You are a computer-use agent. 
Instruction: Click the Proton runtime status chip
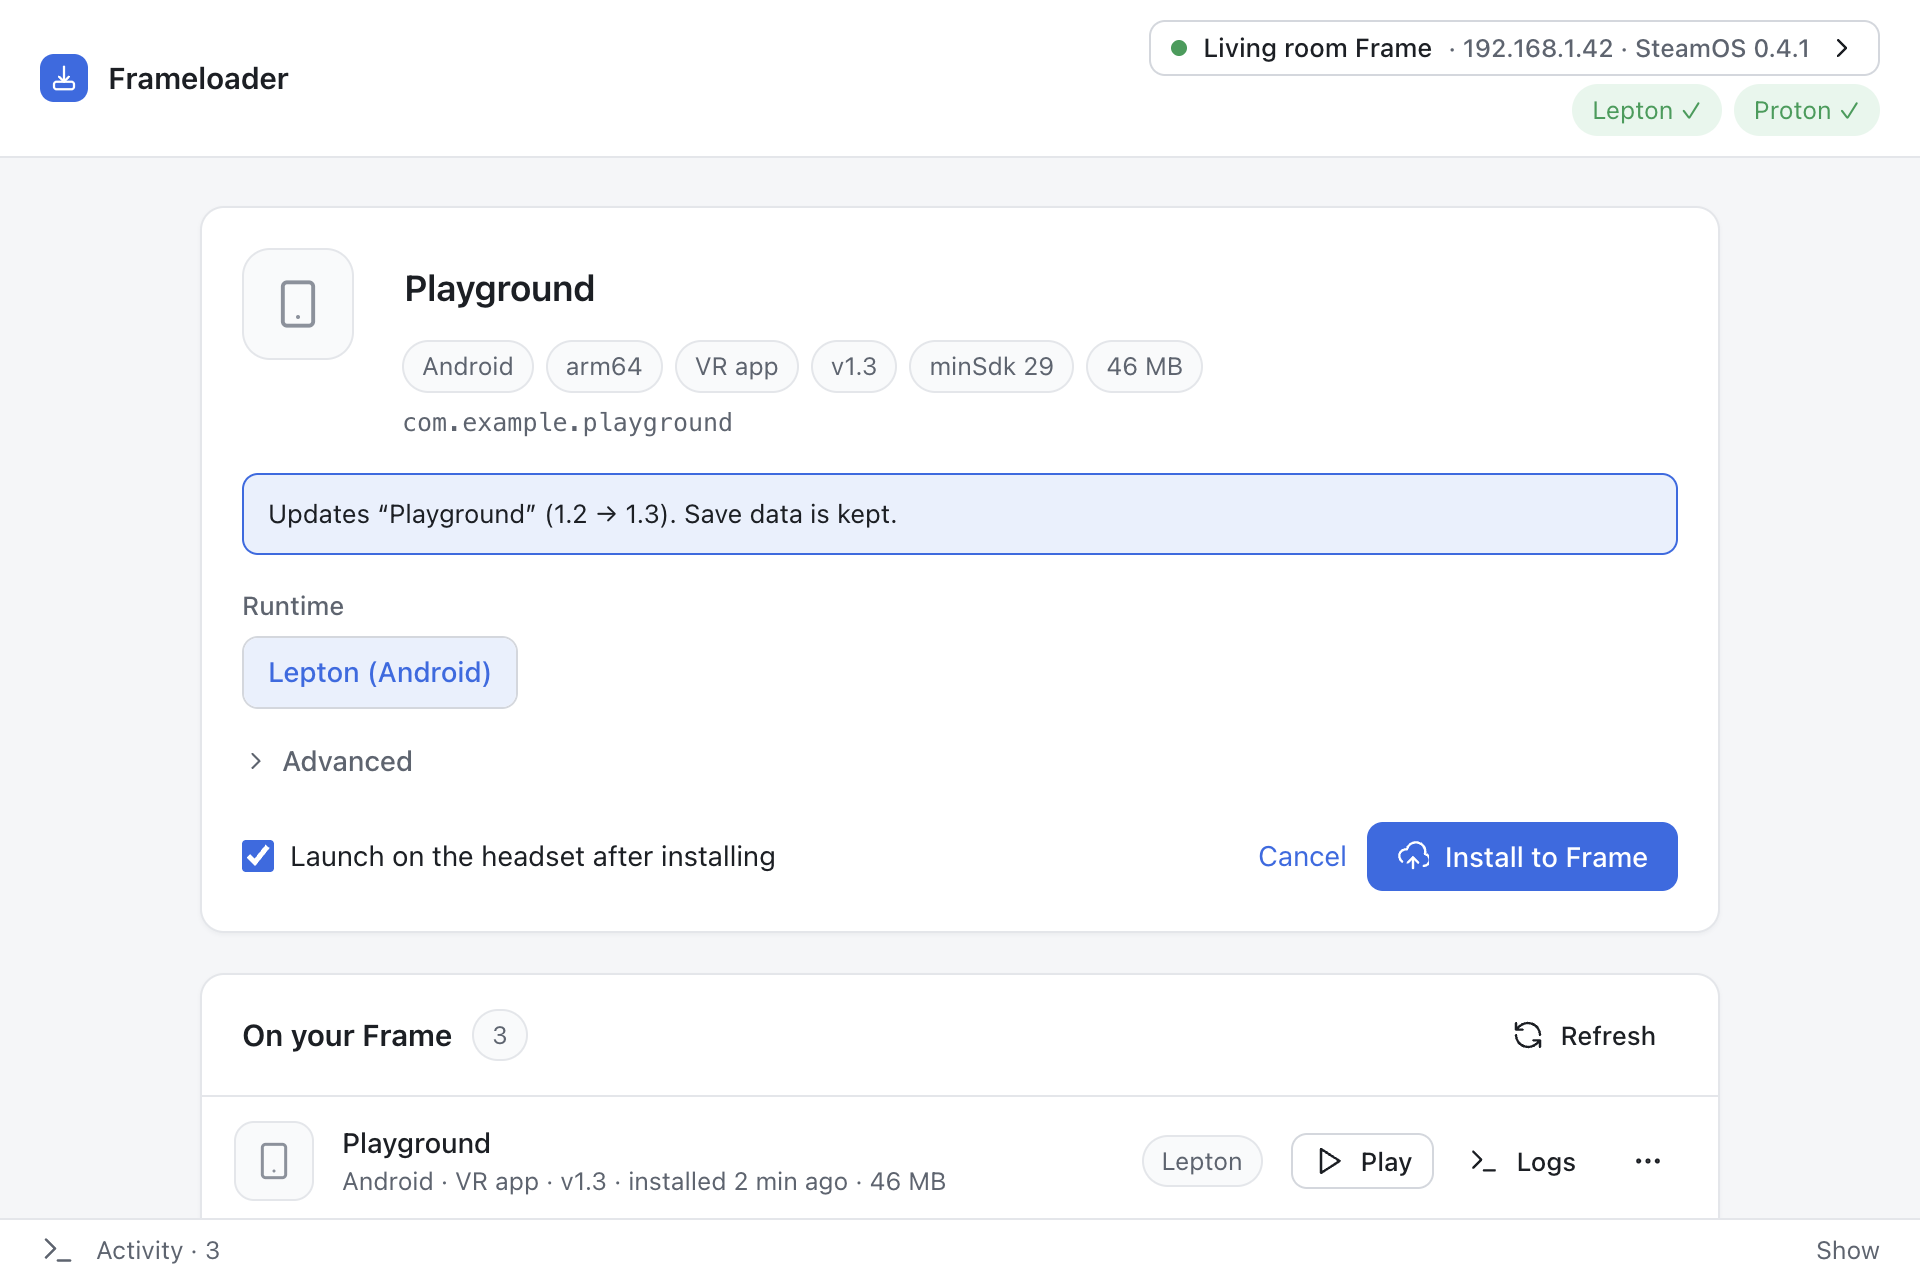tap(1806, 110)
